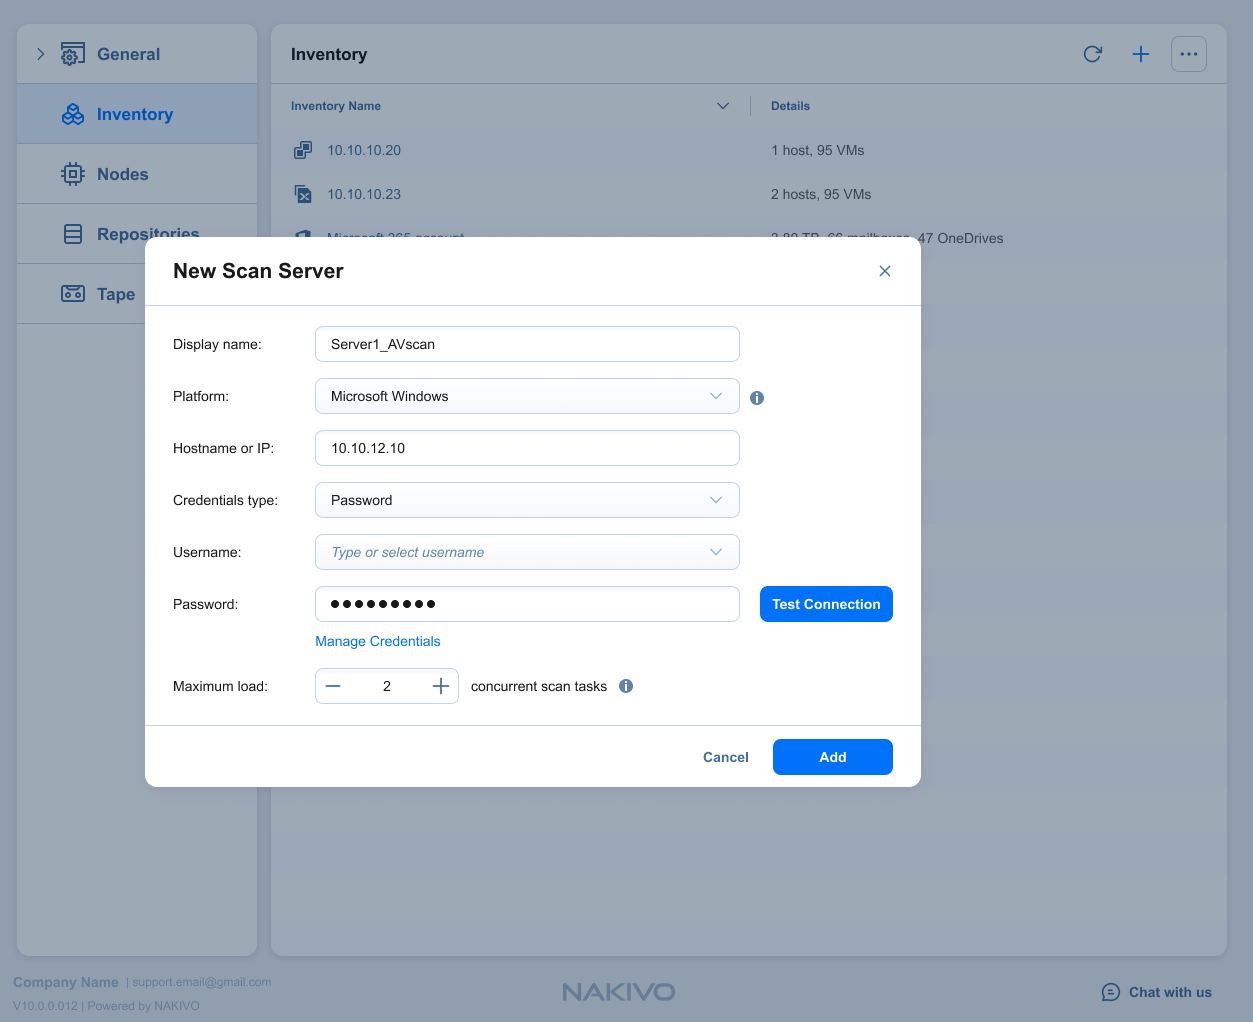Increase maximum load with plus button
The width and height of the screenshot is (1253, 1022).
pos(440,686)
